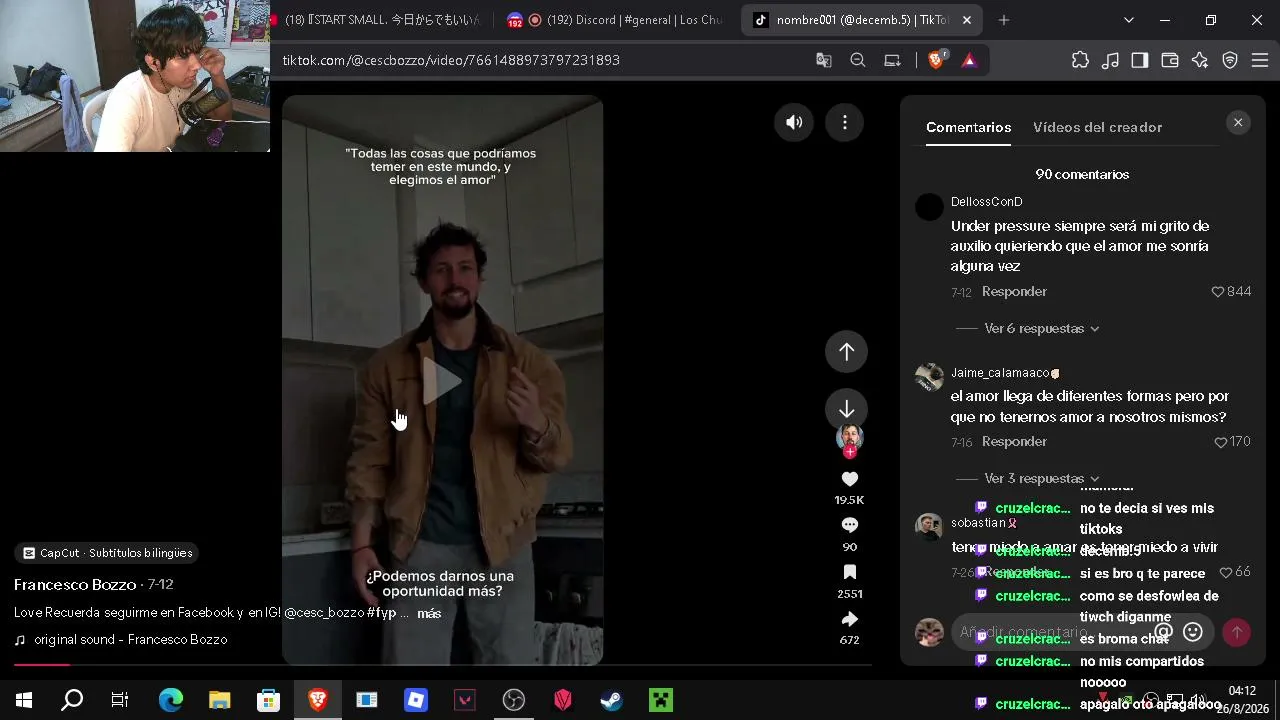
Task: Like the comment with 66 likes
Action: click(1226, 573)
